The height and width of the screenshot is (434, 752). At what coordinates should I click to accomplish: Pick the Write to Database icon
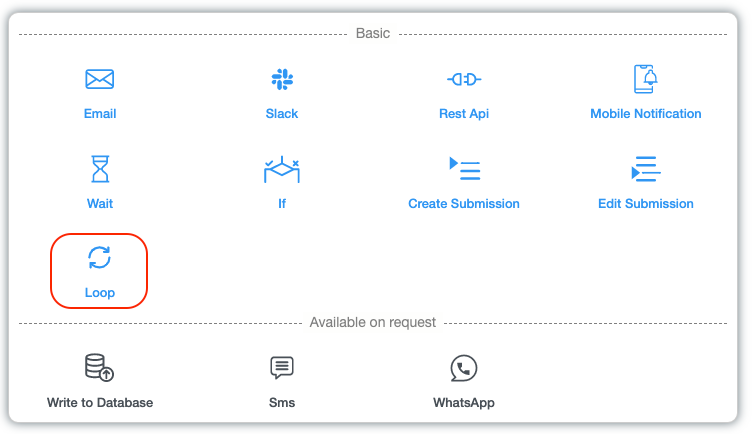[x=100, y=367]
